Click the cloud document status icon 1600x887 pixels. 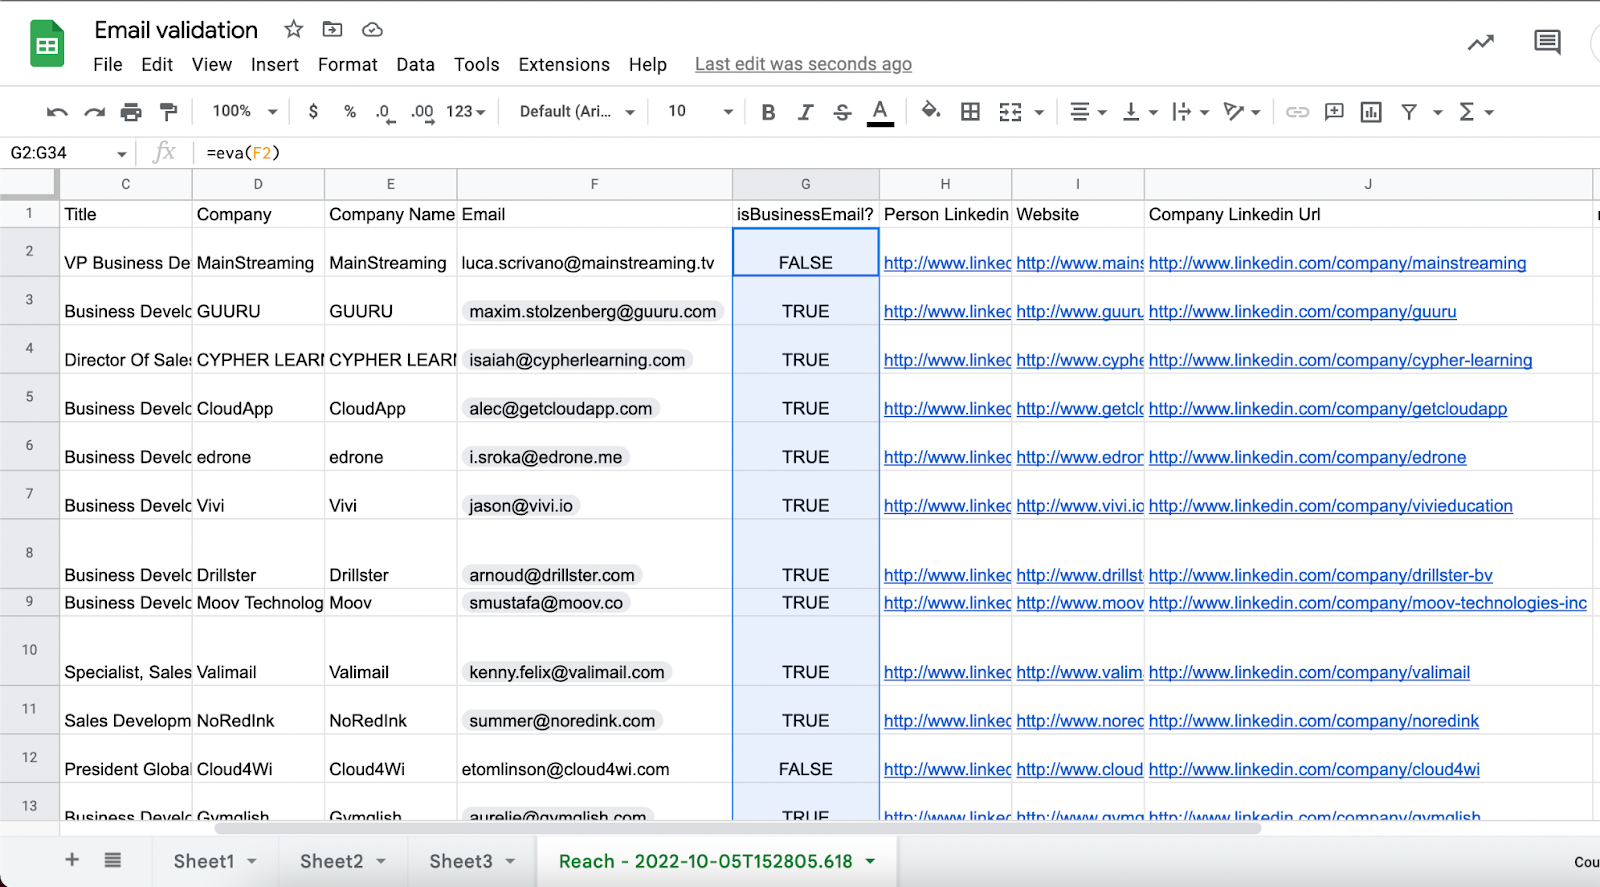372,29
